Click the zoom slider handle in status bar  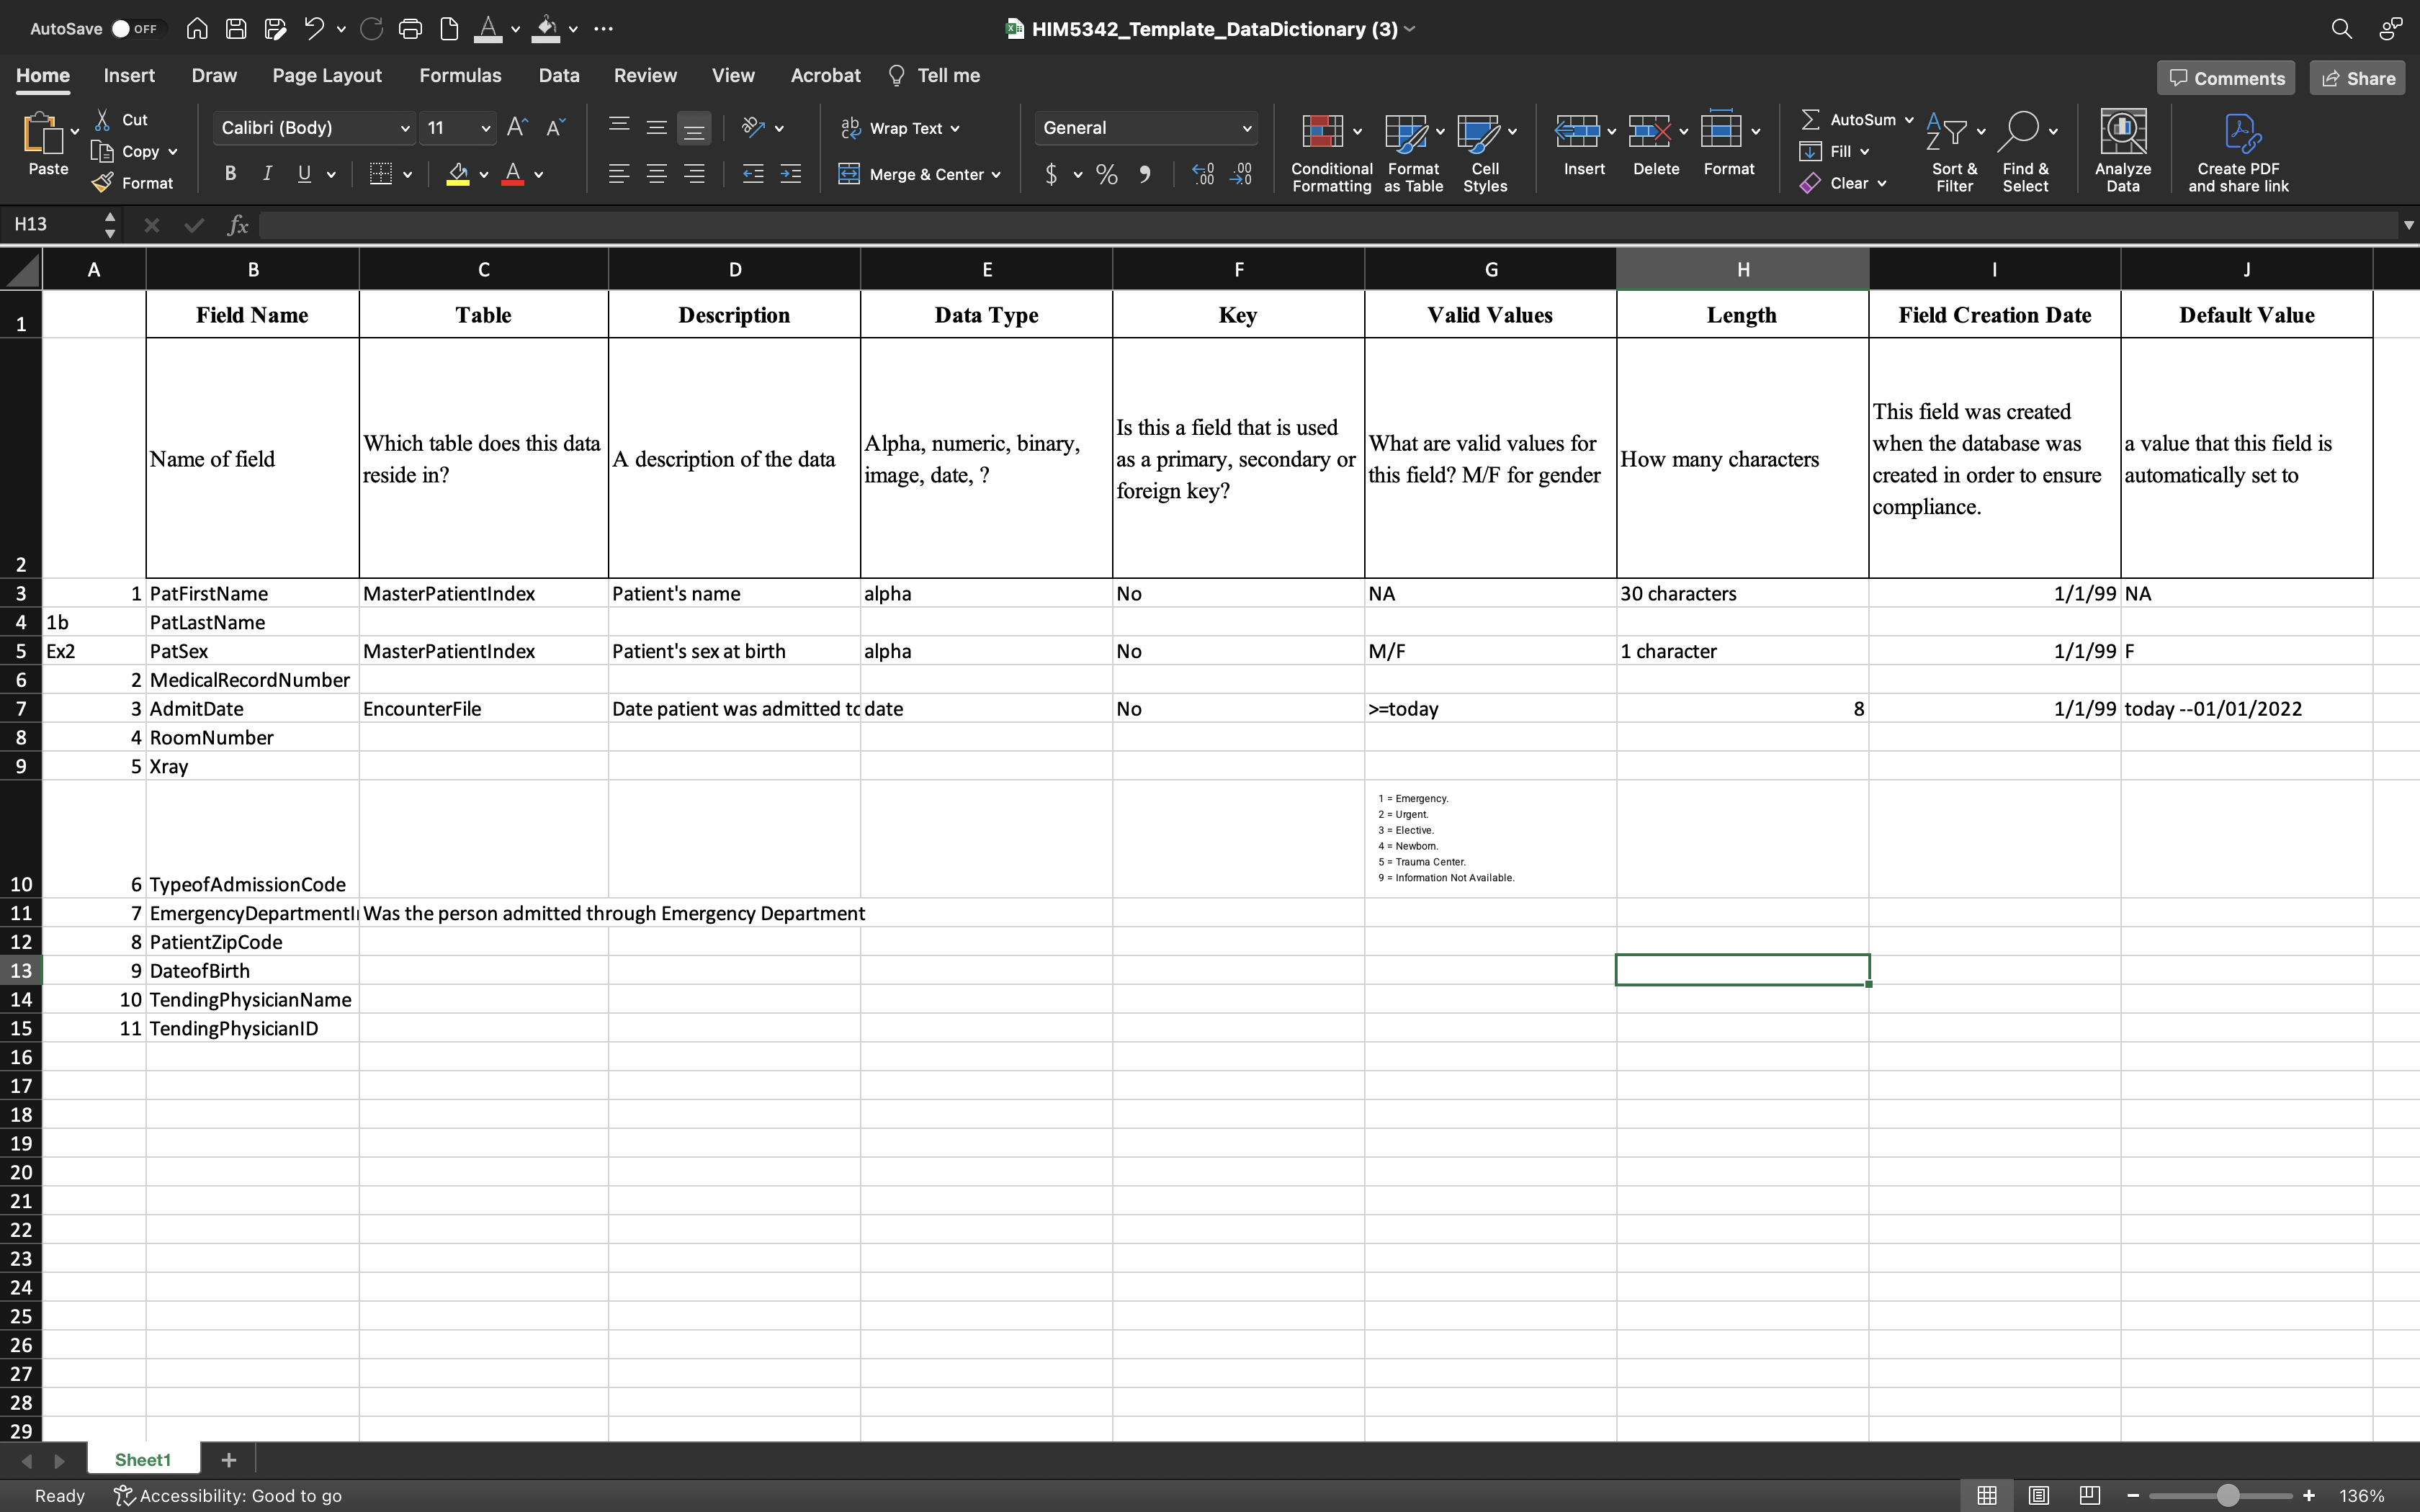[2227, 1495]
